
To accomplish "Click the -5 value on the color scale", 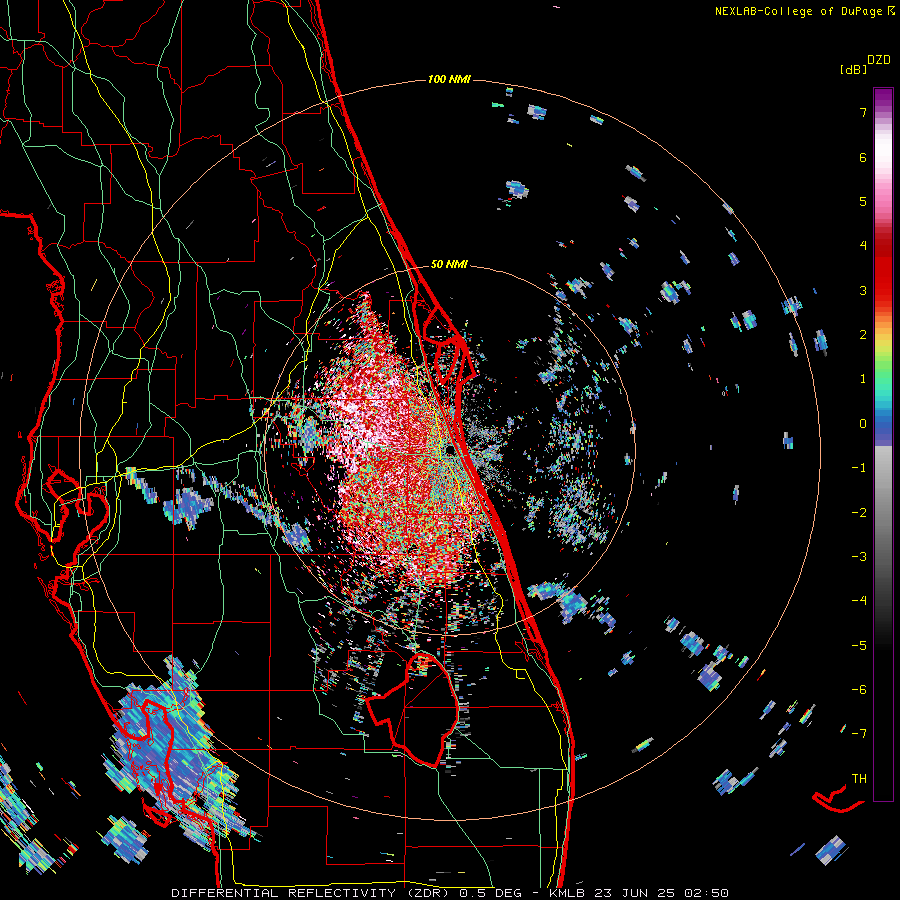I will point(859,646).
